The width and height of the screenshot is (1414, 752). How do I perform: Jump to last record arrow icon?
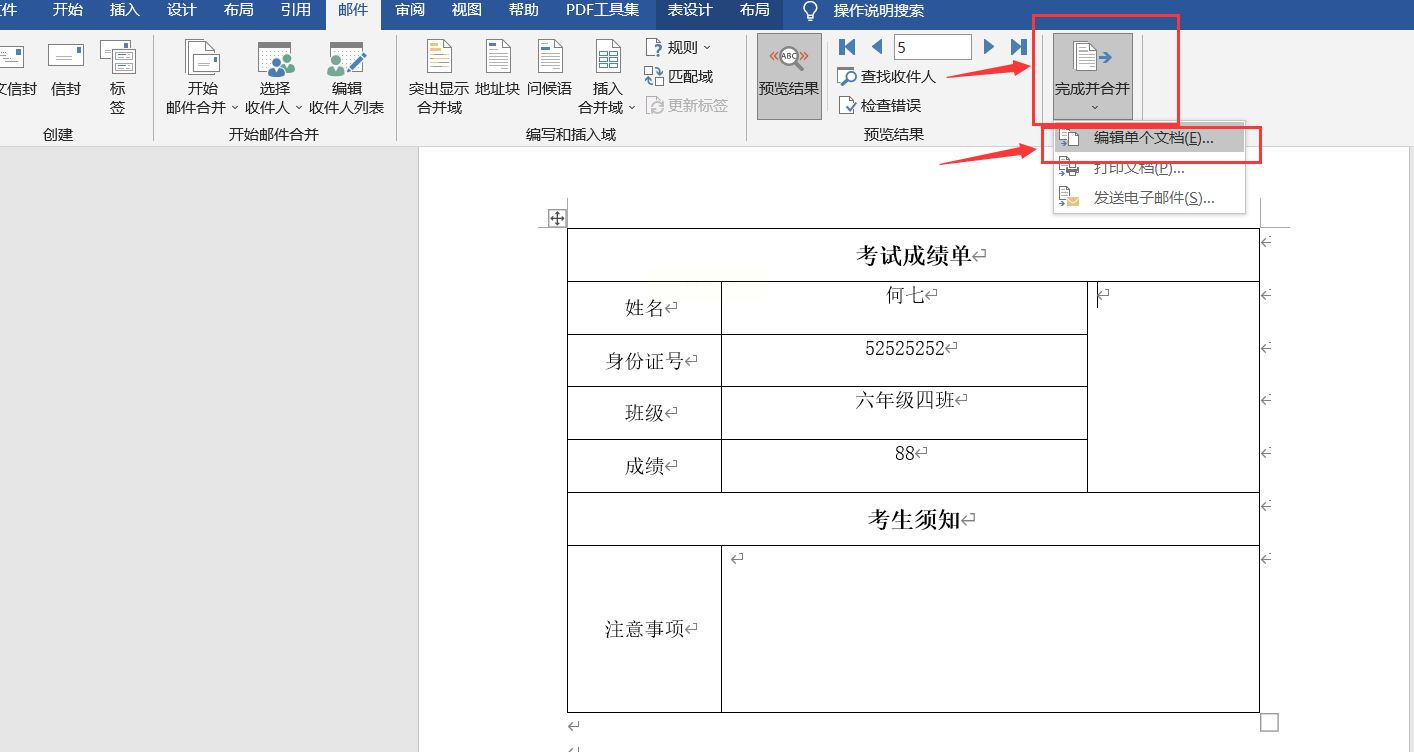[1019, 46]
